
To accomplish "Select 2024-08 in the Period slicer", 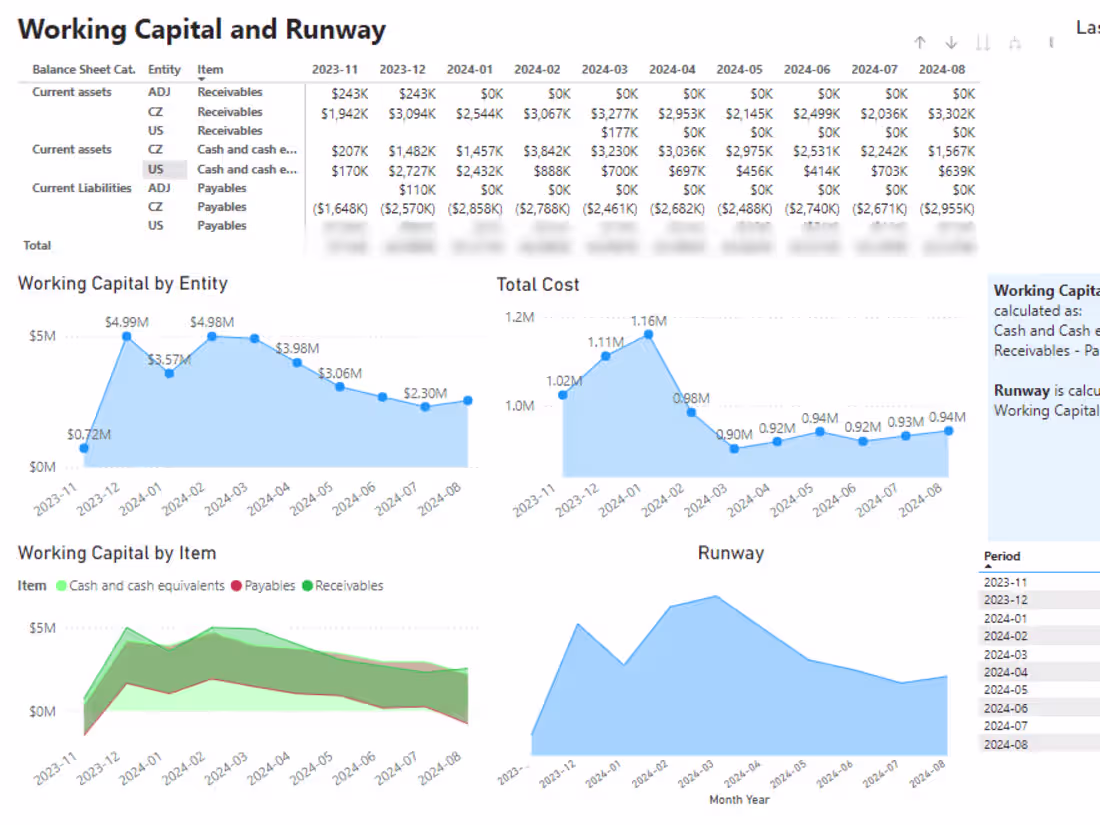I will pos(1005,743).
